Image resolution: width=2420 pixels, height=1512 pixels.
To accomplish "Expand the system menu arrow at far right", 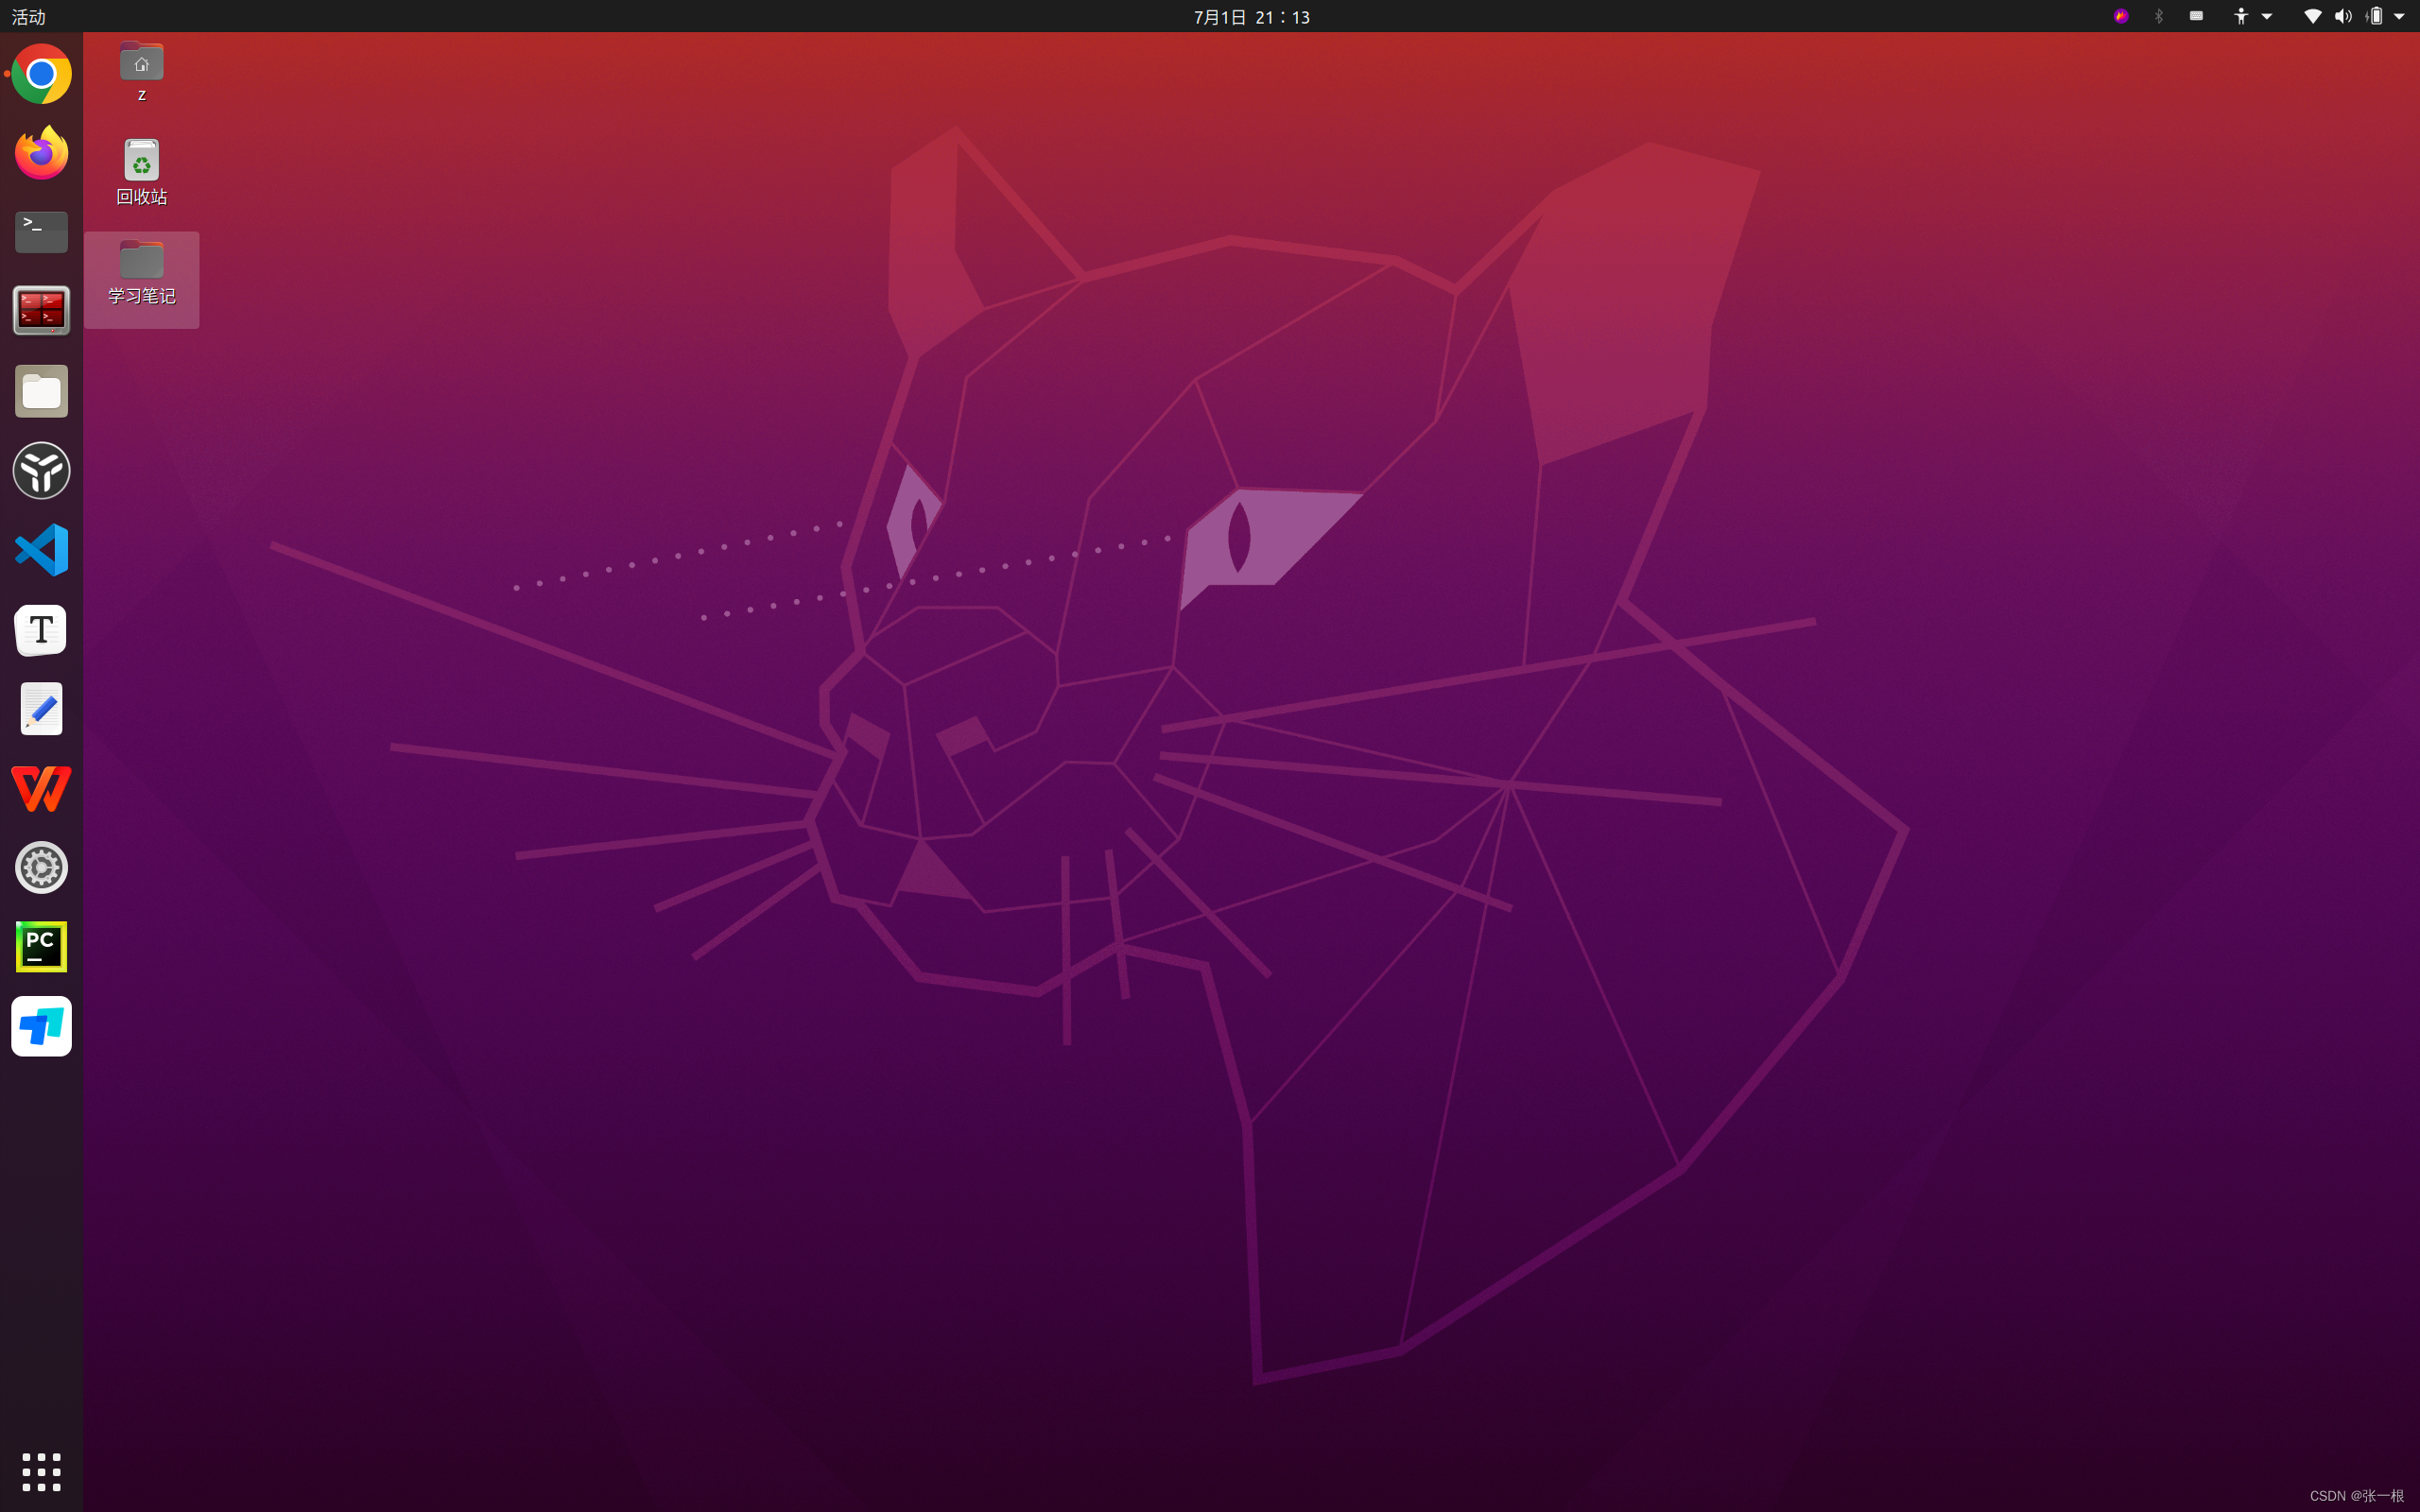I will [x=2399, y=16].
